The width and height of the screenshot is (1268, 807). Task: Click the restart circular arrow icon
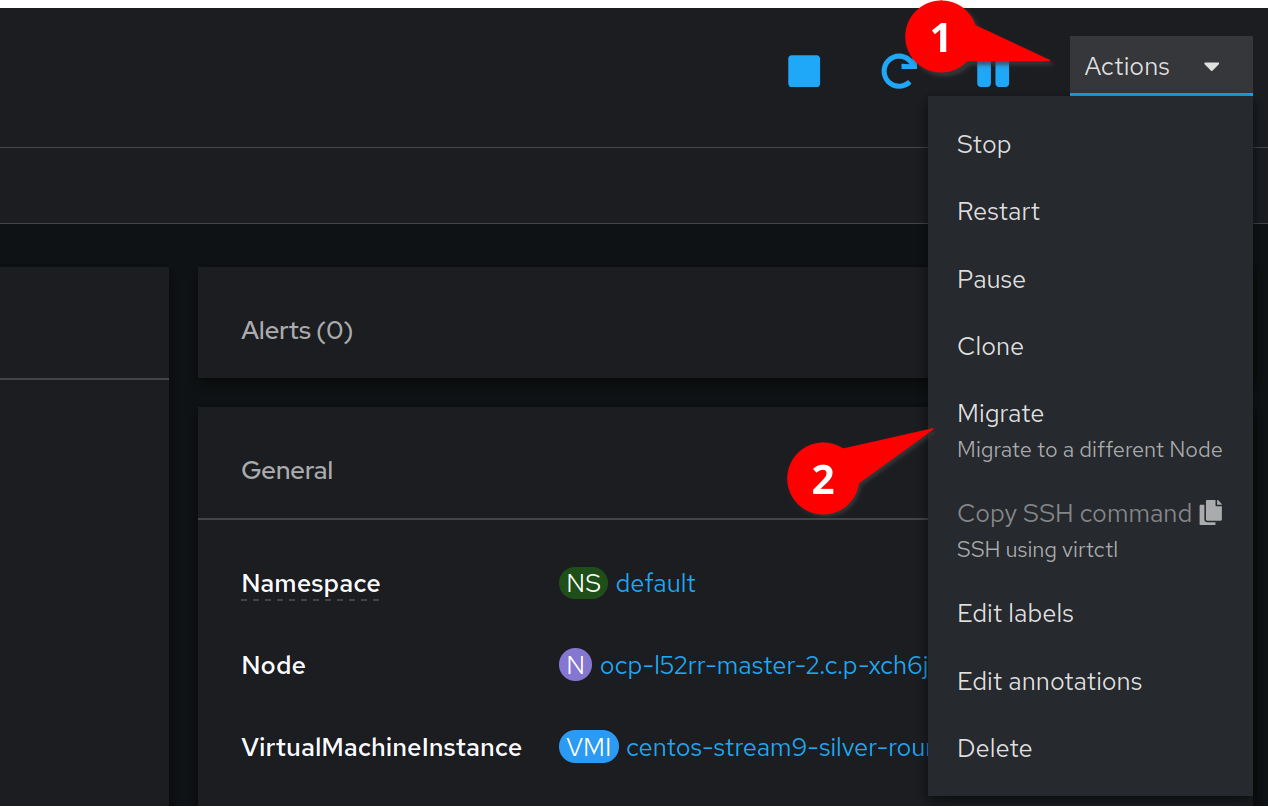[x=899, y=71]
